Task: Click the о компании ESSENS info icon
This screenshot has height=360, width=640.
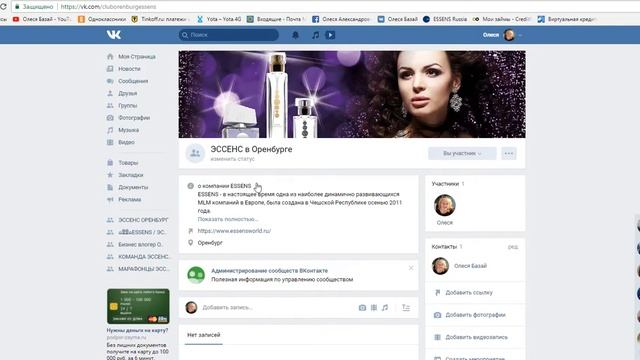Action: pos(190,186)
